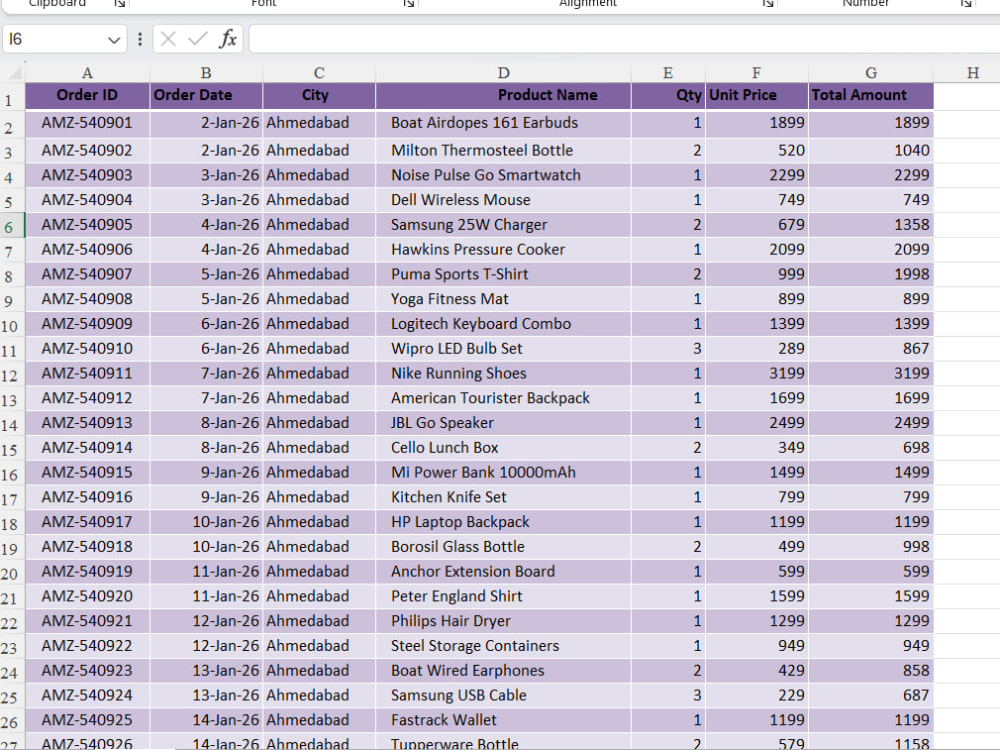
Task: Select column G header
Action: tap(871, 73)
